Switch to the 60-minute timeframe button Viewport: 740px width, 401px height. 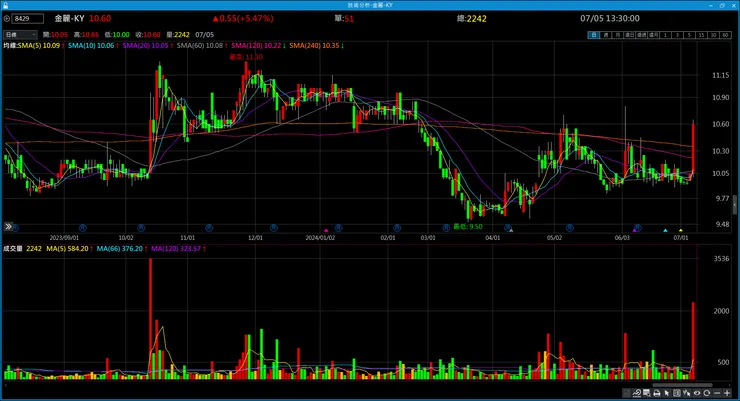point(725,35)
